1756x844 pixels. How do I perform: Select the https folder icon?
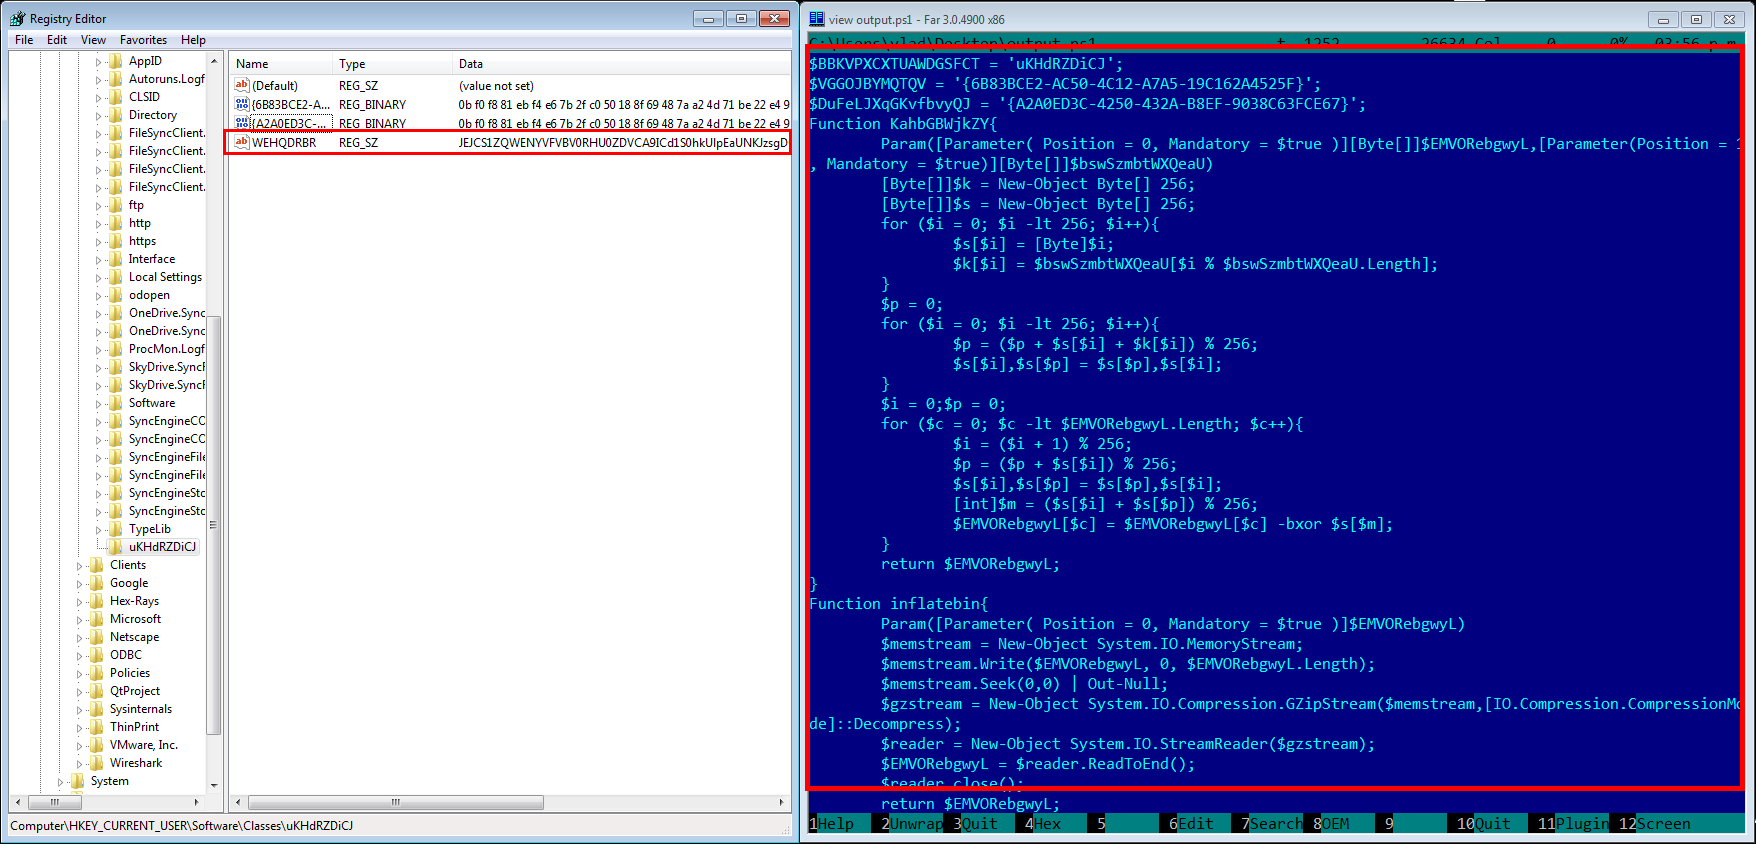point(116,241)
